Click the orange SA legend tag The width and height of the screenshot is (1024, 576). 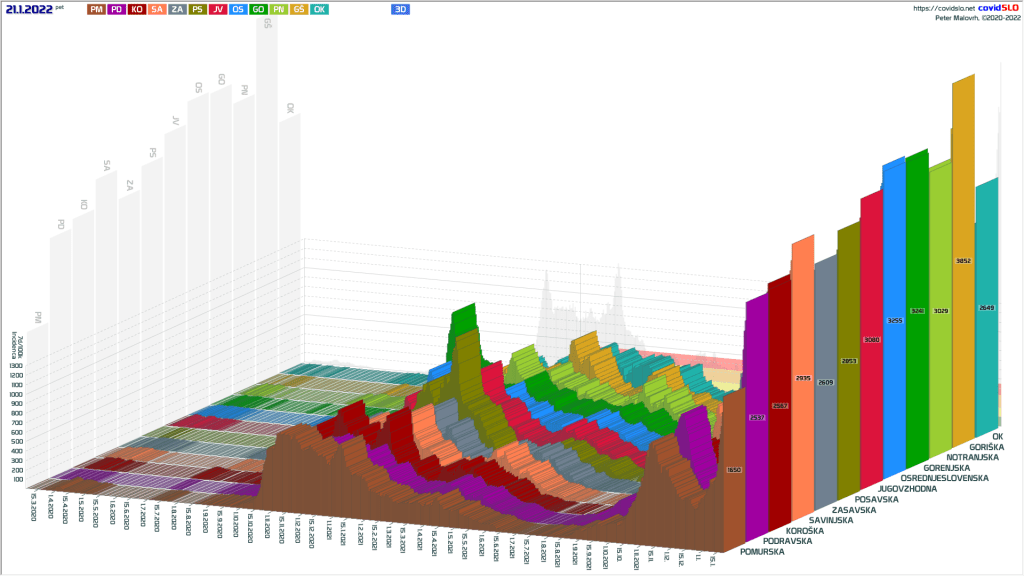point(157,9)
